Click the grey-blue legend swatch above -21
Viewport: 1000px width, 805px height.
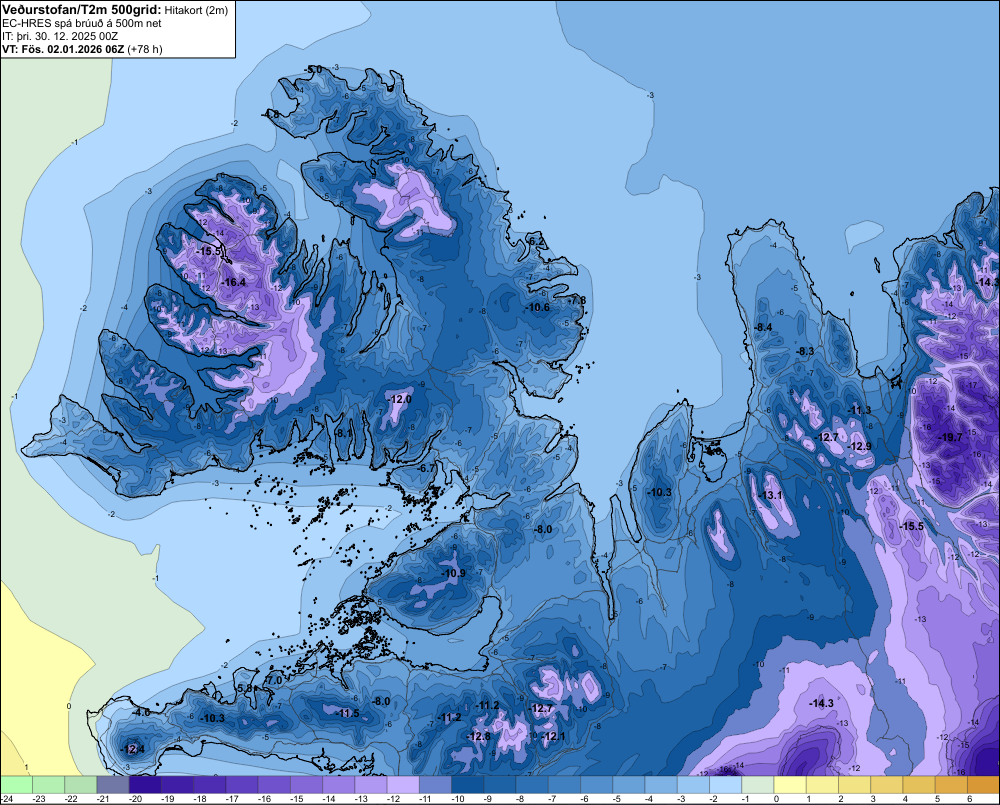[x=113, y=784]
